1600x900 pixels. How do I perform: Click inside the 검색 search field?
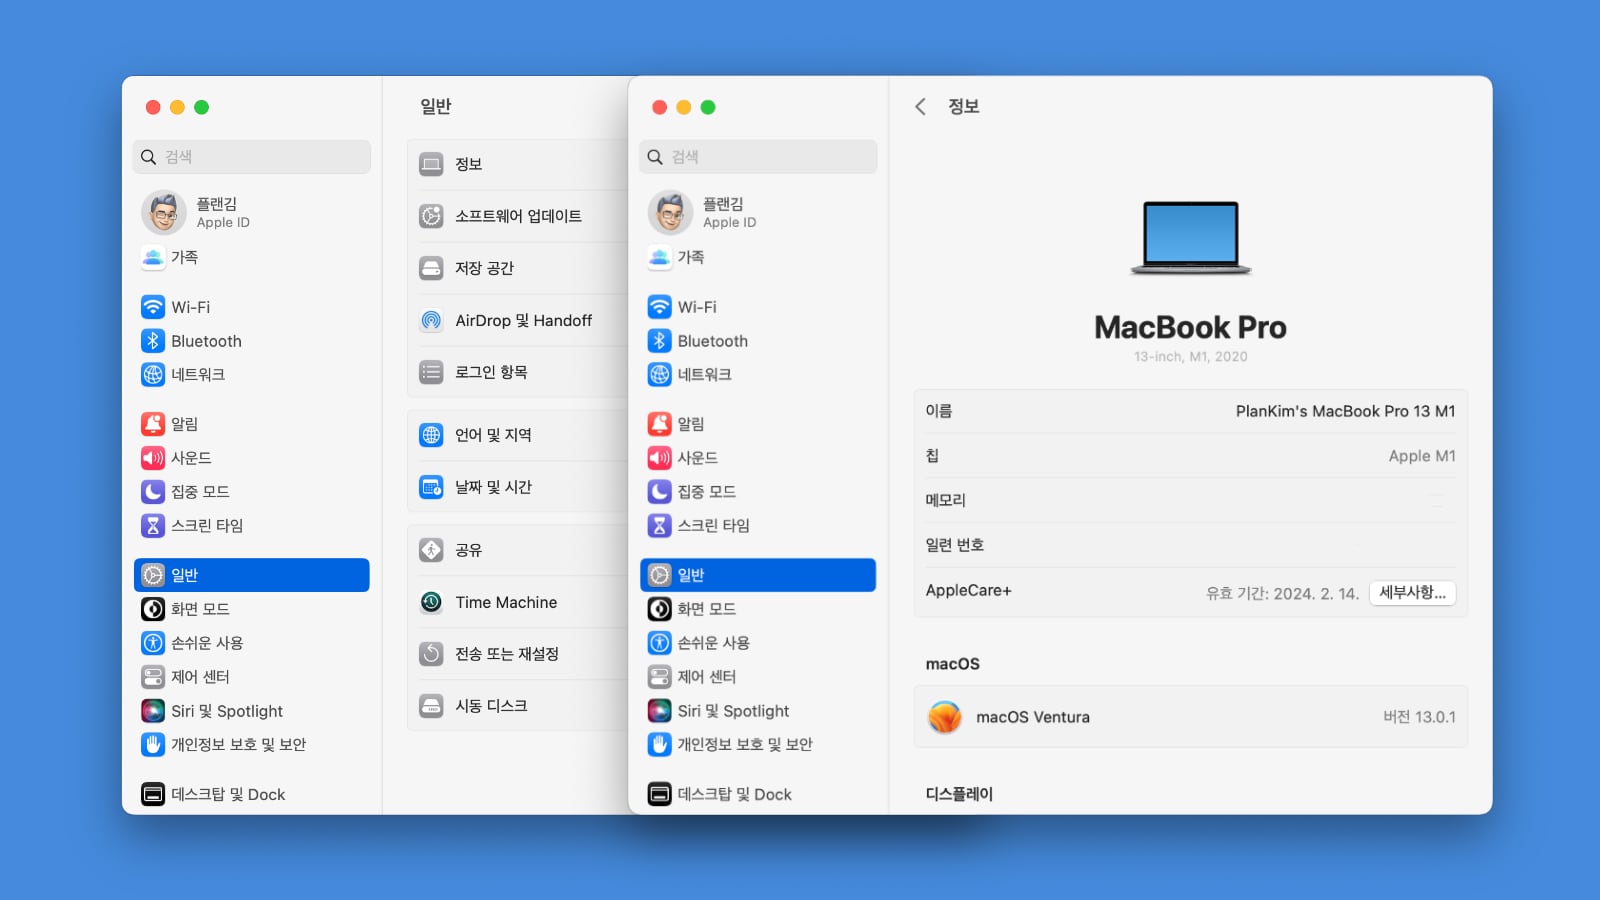click(x=758, y=157)
